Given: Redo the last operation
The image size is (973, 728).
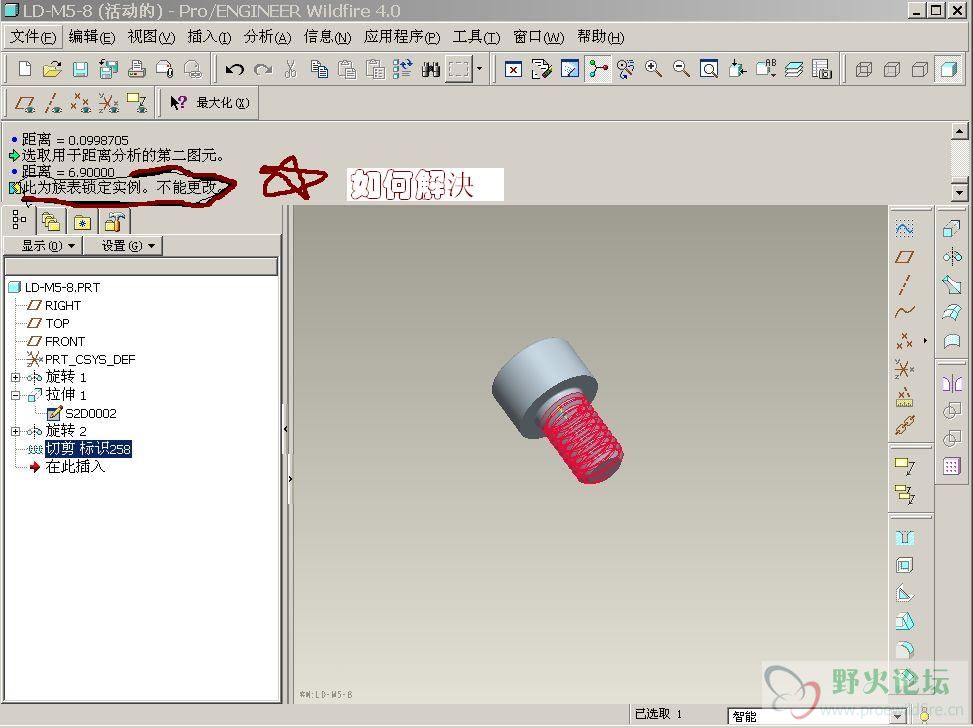Looking at the screenshot, I should pyautogui.click(x=263, y=69).
